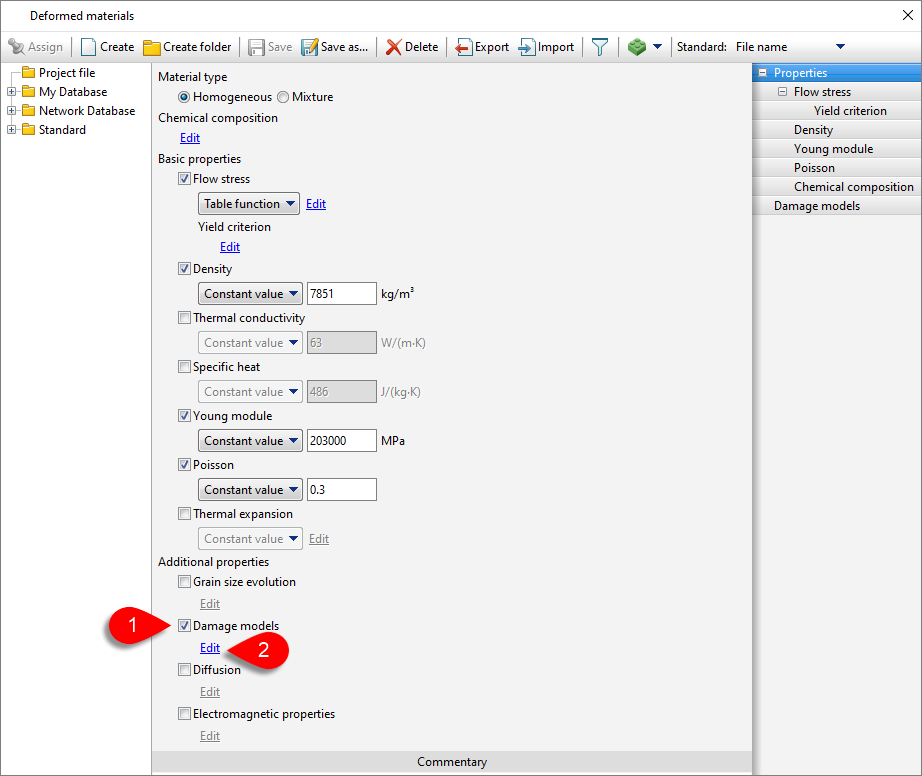Expand the My Database tree node
This screenshot has width=922, height=776.
click(9, 91)
